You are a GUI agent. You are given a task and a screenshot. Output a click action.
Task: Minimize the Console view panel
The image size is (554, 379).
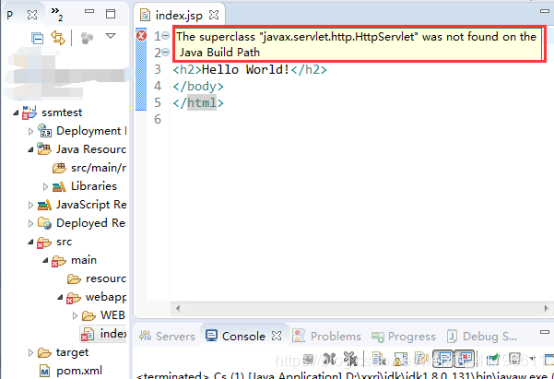tap(544, 332)
